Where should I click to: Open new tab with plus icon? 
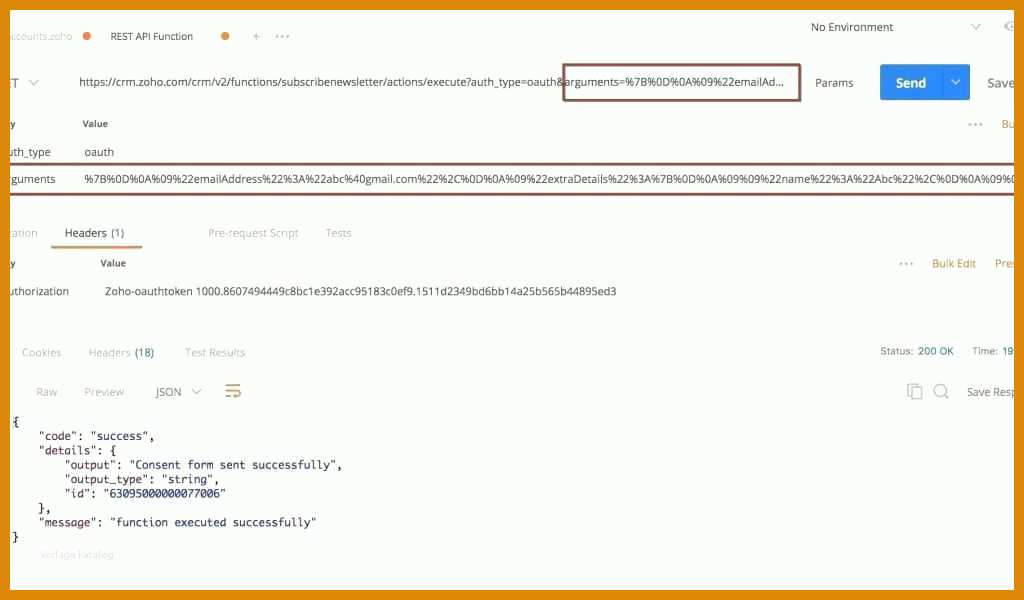[x=256, y=37]
